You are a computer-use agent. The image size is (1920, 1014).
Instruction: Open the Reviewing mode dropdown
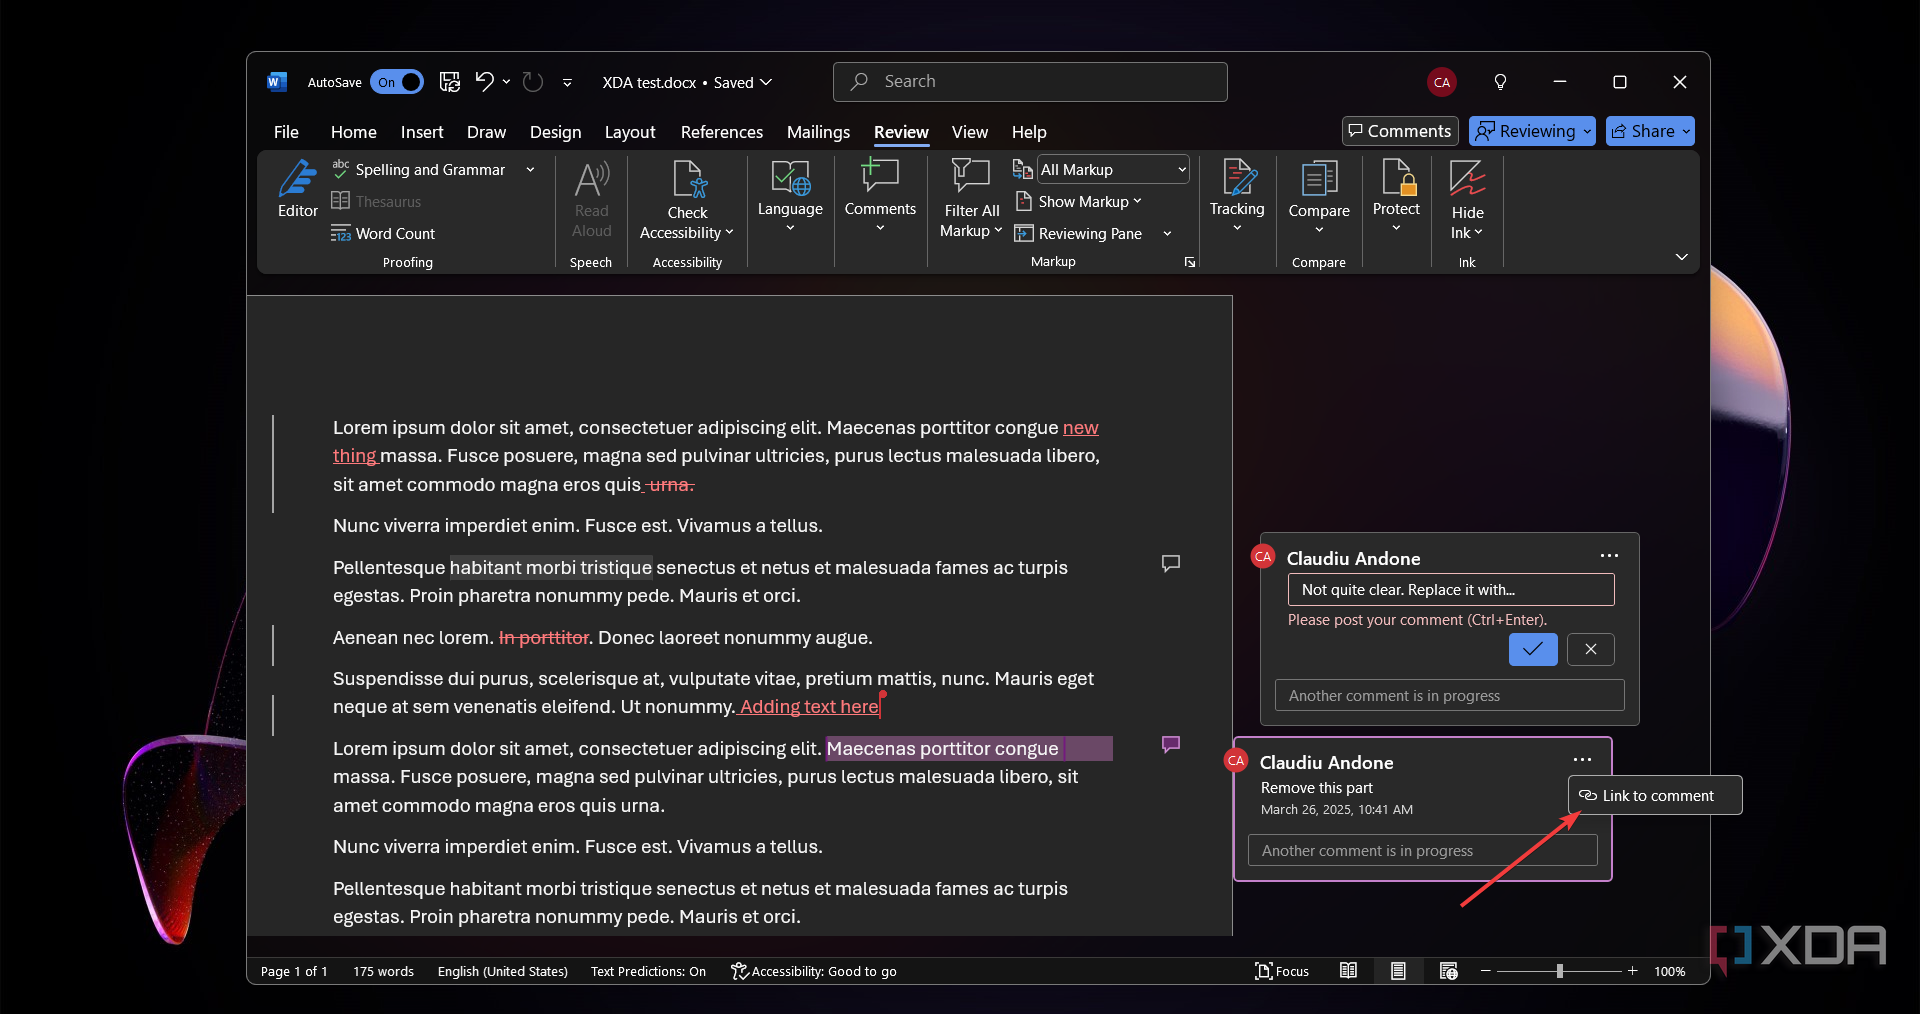[1532, 131]
